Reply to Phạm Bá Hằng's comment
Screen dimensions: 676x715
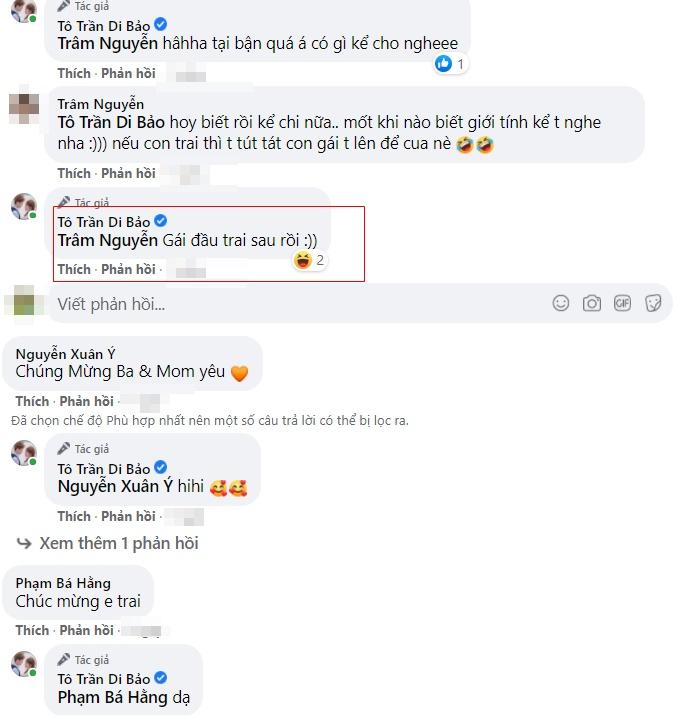86,630
